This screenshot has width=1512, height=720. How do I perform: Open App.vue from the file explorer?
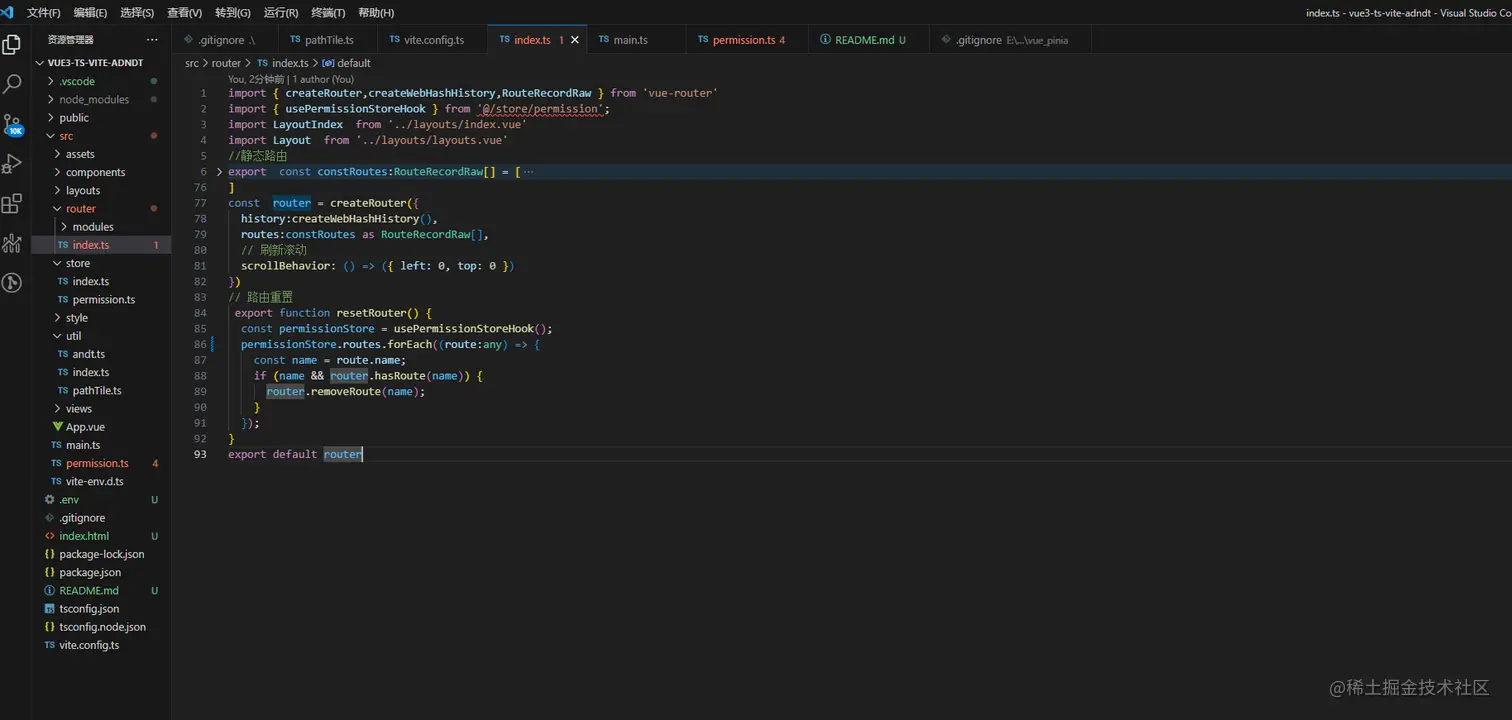[x=85, y=427]
